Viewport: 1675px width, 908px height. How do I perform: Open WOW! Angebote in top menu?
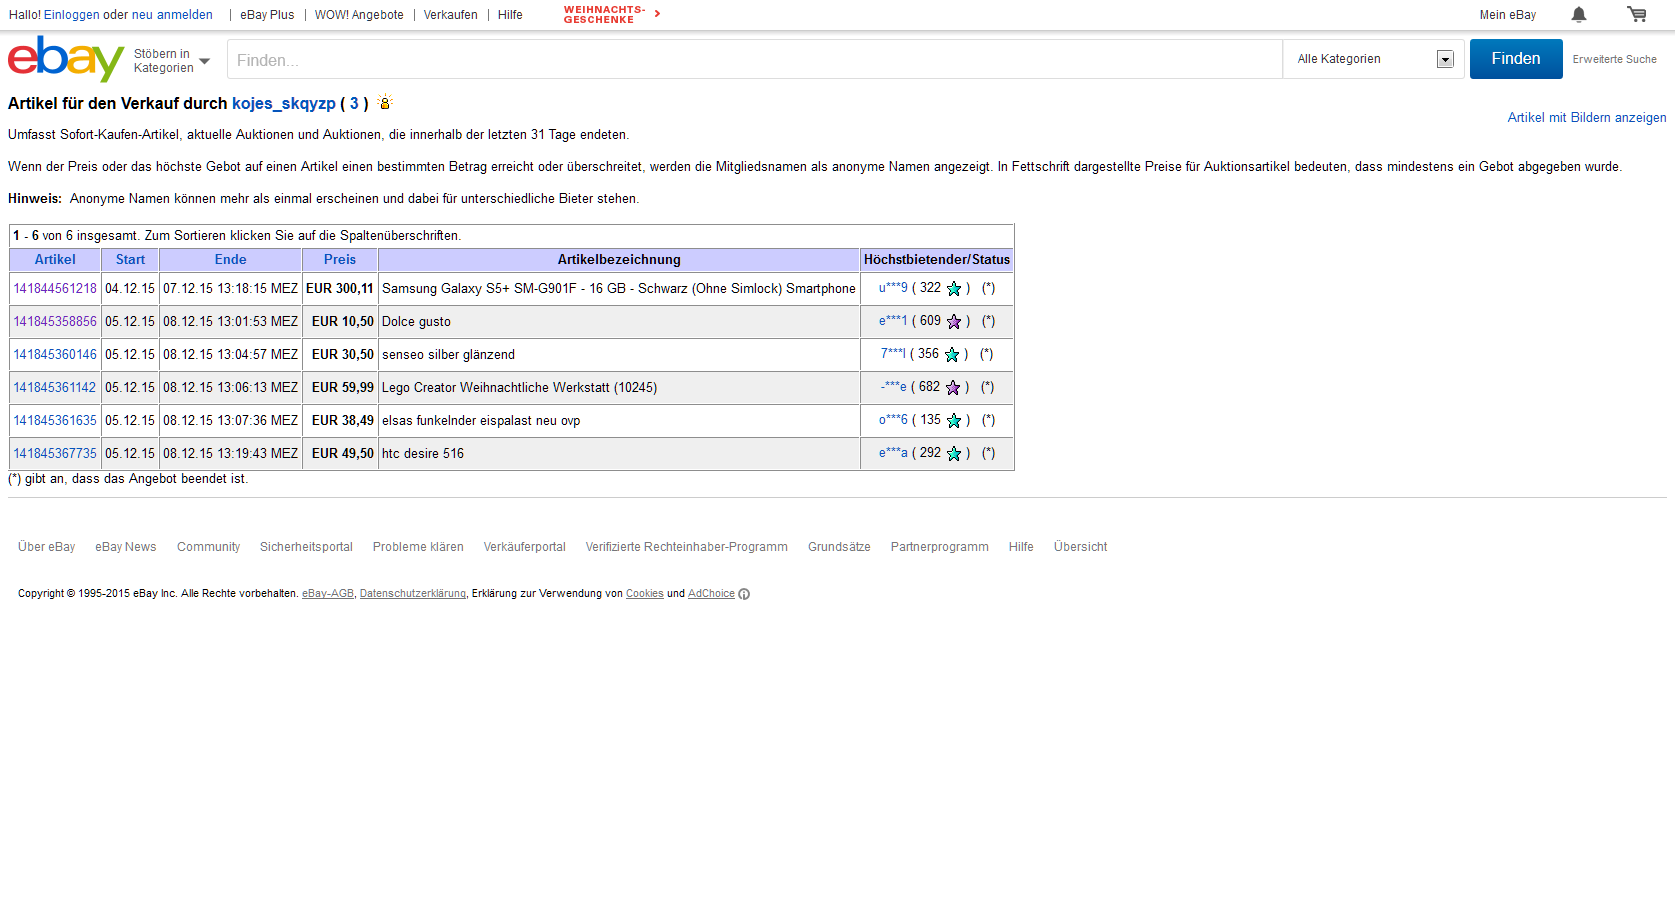(359, 15)
